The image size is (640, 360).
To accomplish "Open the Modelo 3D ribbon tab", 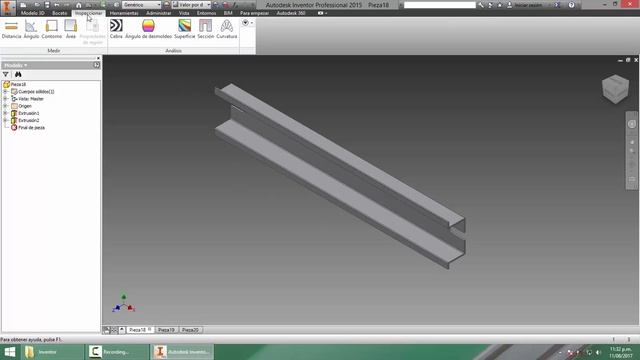I will [33, 13].
